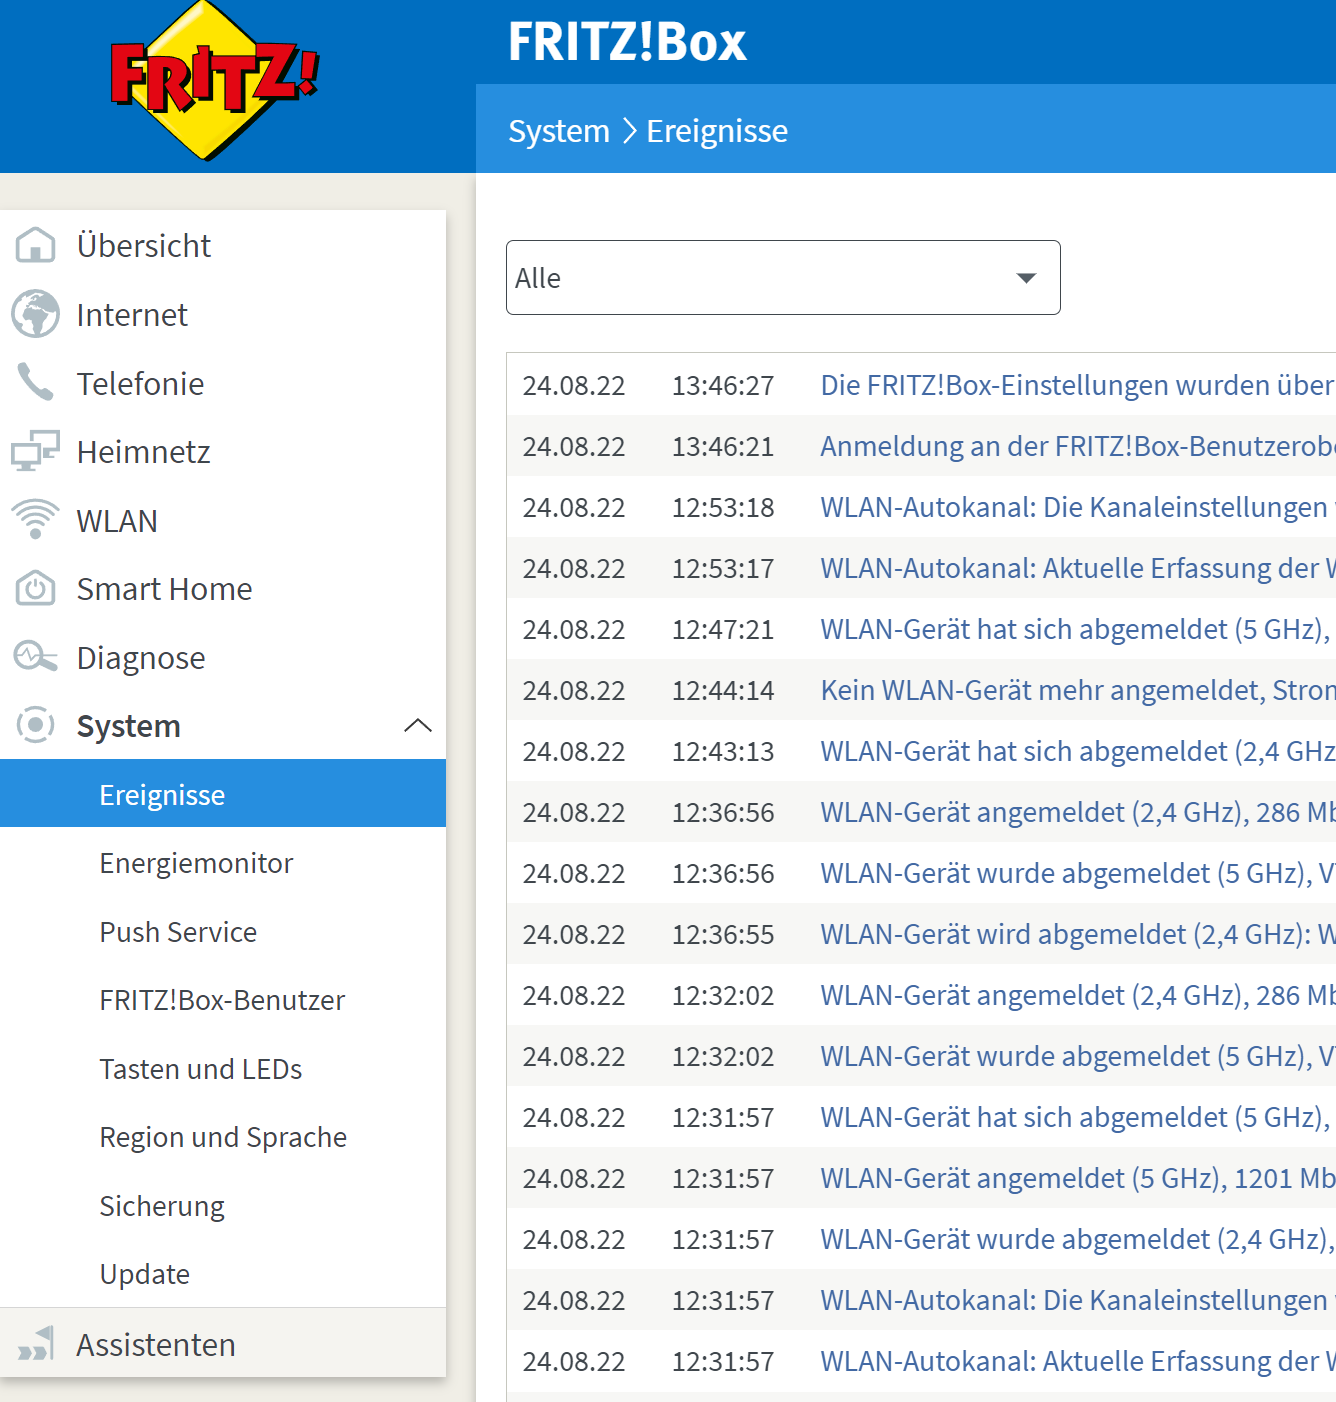The width and height of the screenshot is (1336, 1402).
Task: Click the Übersicht house icon
Action: click(35, 245)
